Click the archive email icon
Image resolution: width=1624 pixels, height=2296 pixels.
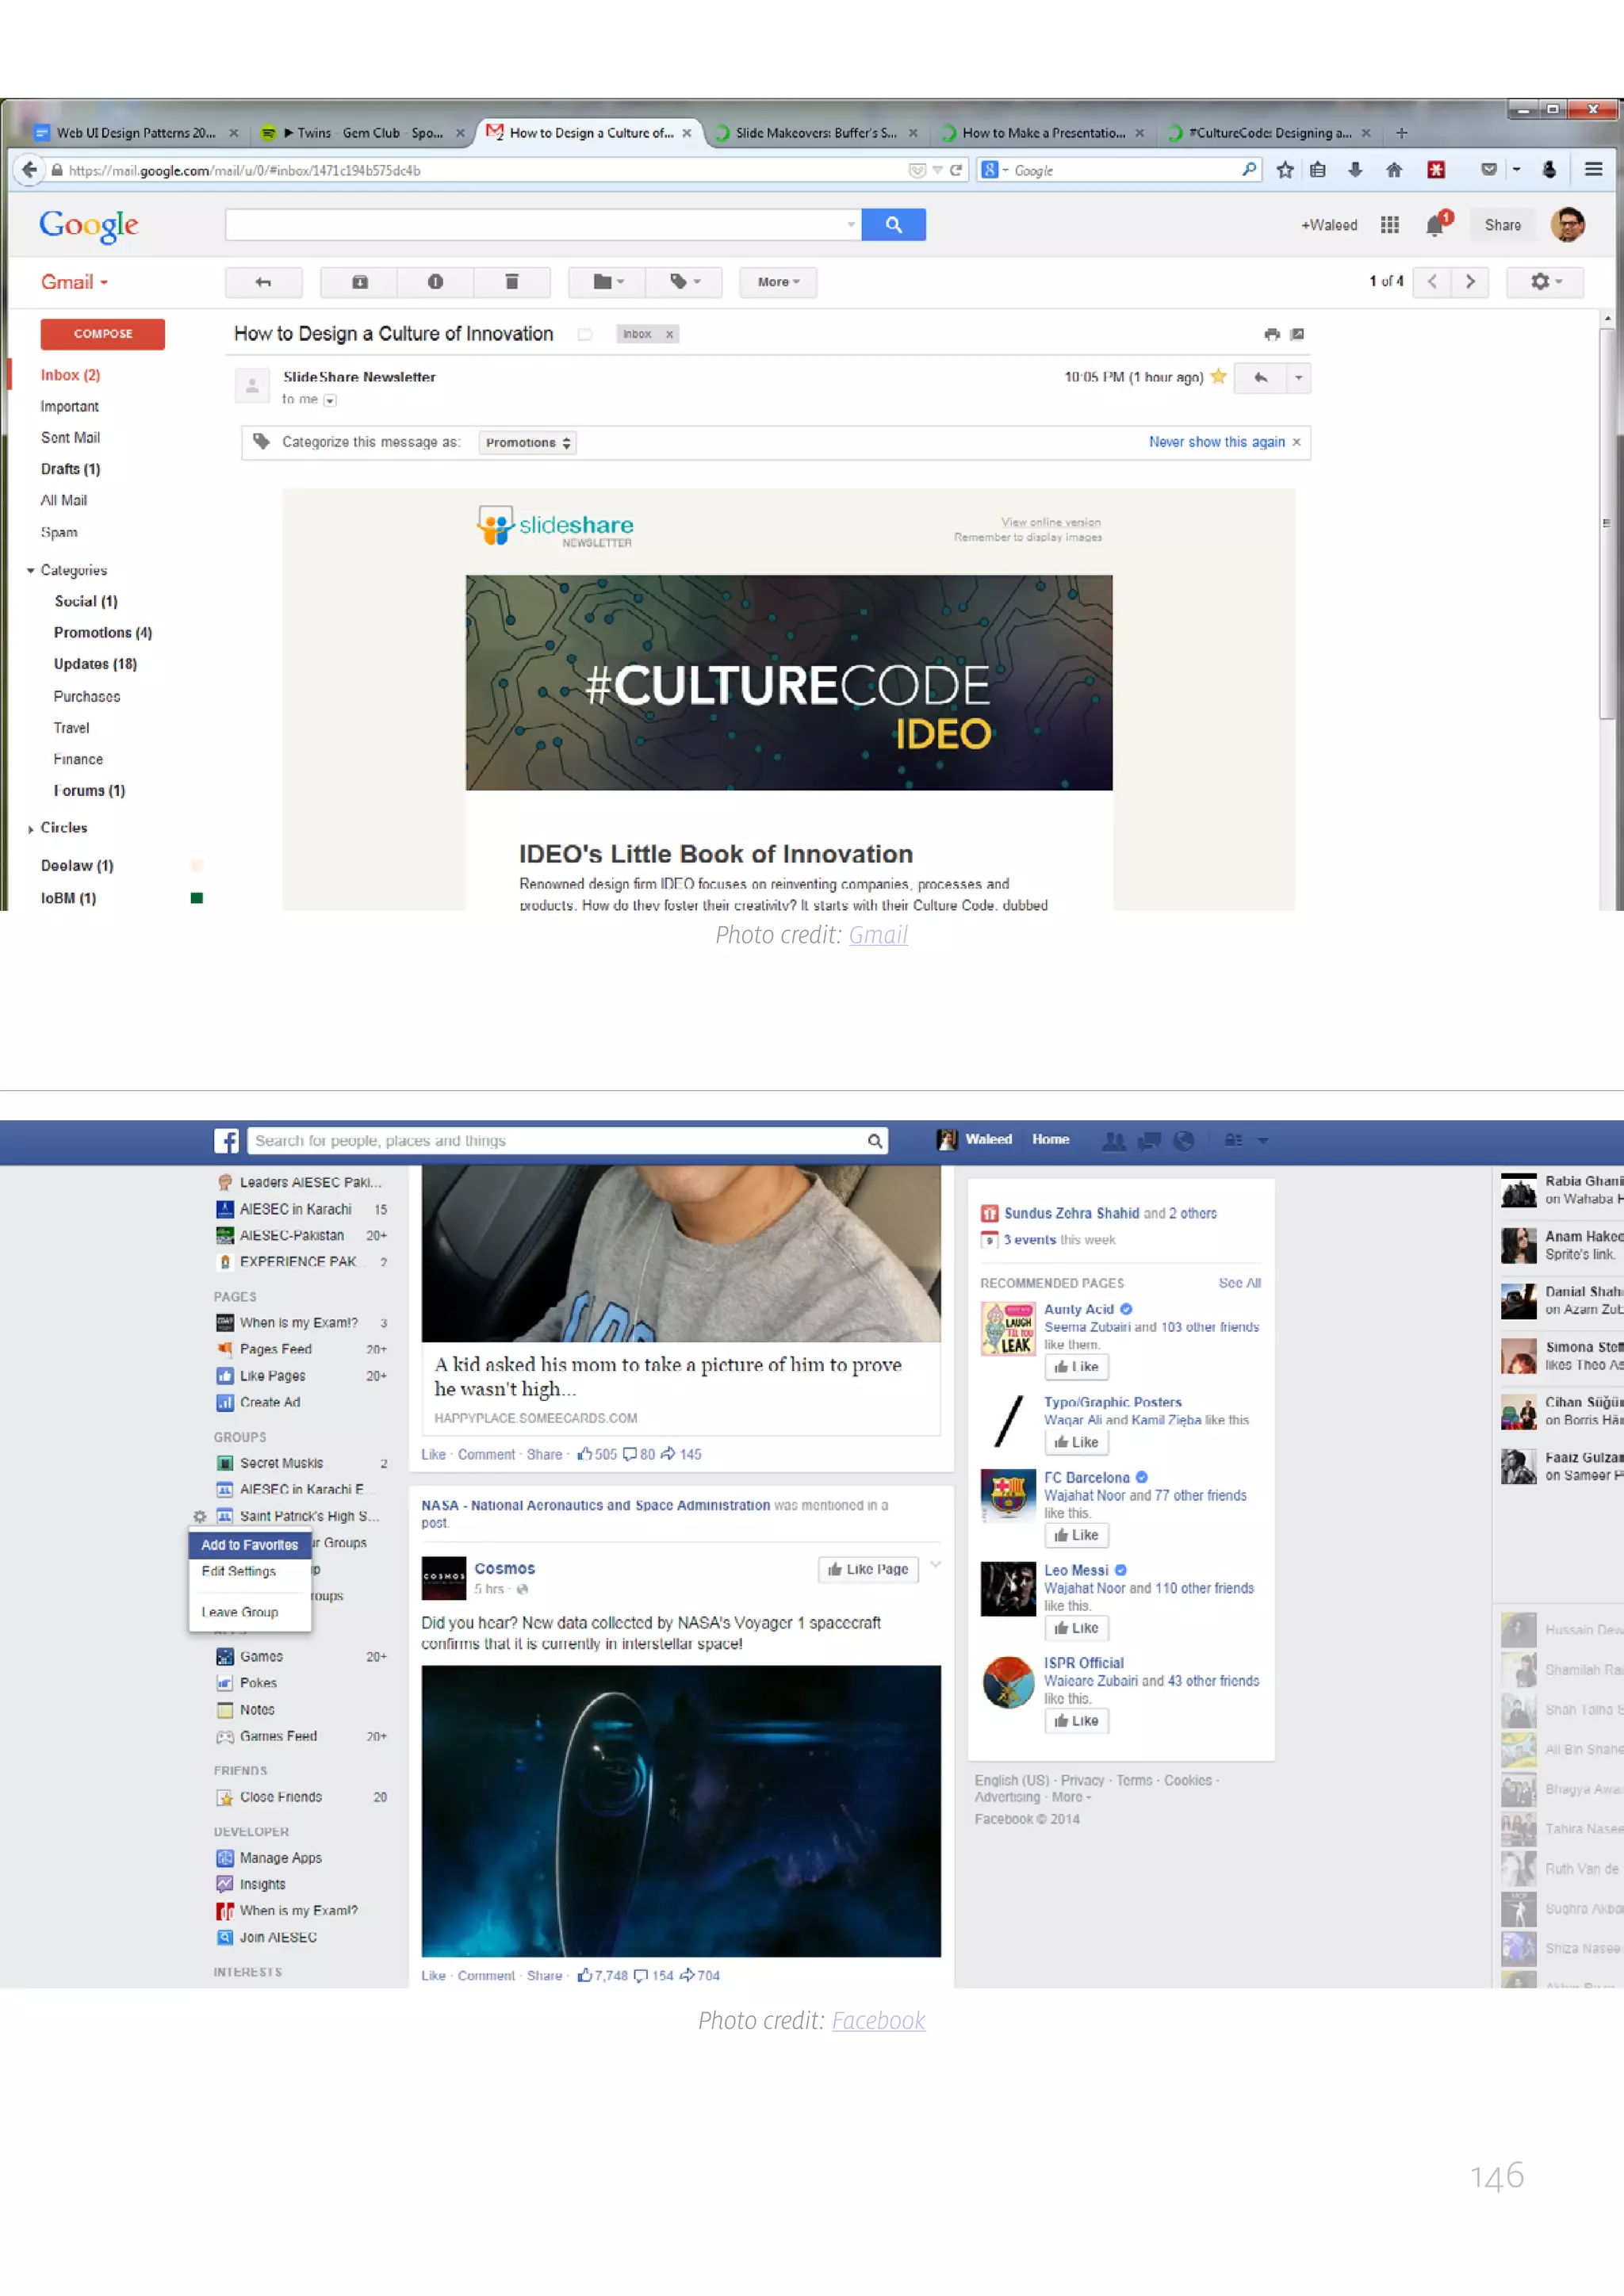point(359,282)
